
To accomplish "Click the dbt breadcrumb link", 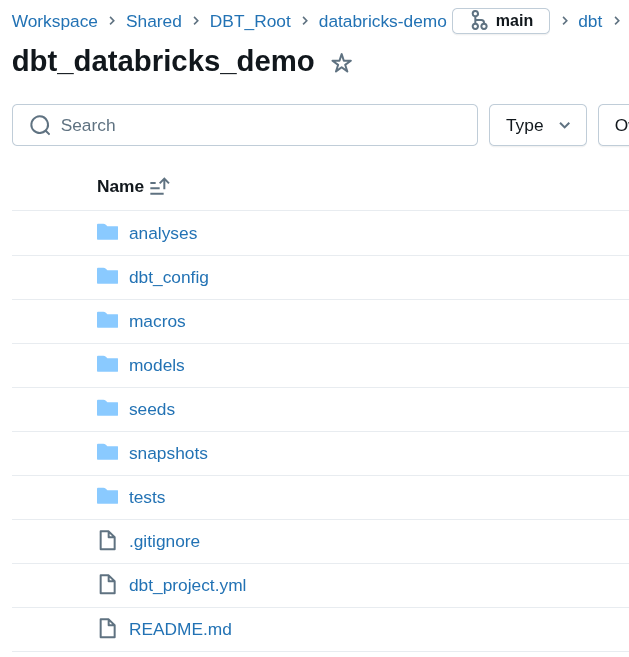I will [590, 21].
